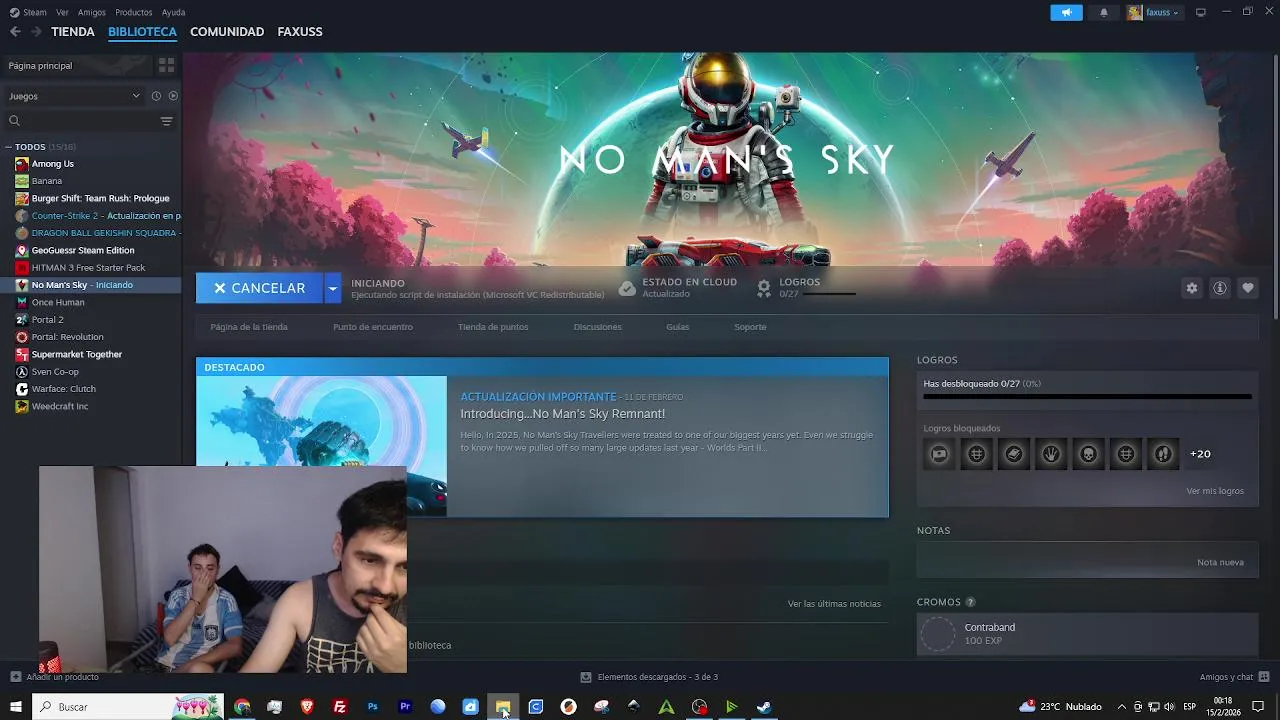1280x720 pixels.
Task: Click vertical scrollbar on right edge
Action: click(1275, 186)
